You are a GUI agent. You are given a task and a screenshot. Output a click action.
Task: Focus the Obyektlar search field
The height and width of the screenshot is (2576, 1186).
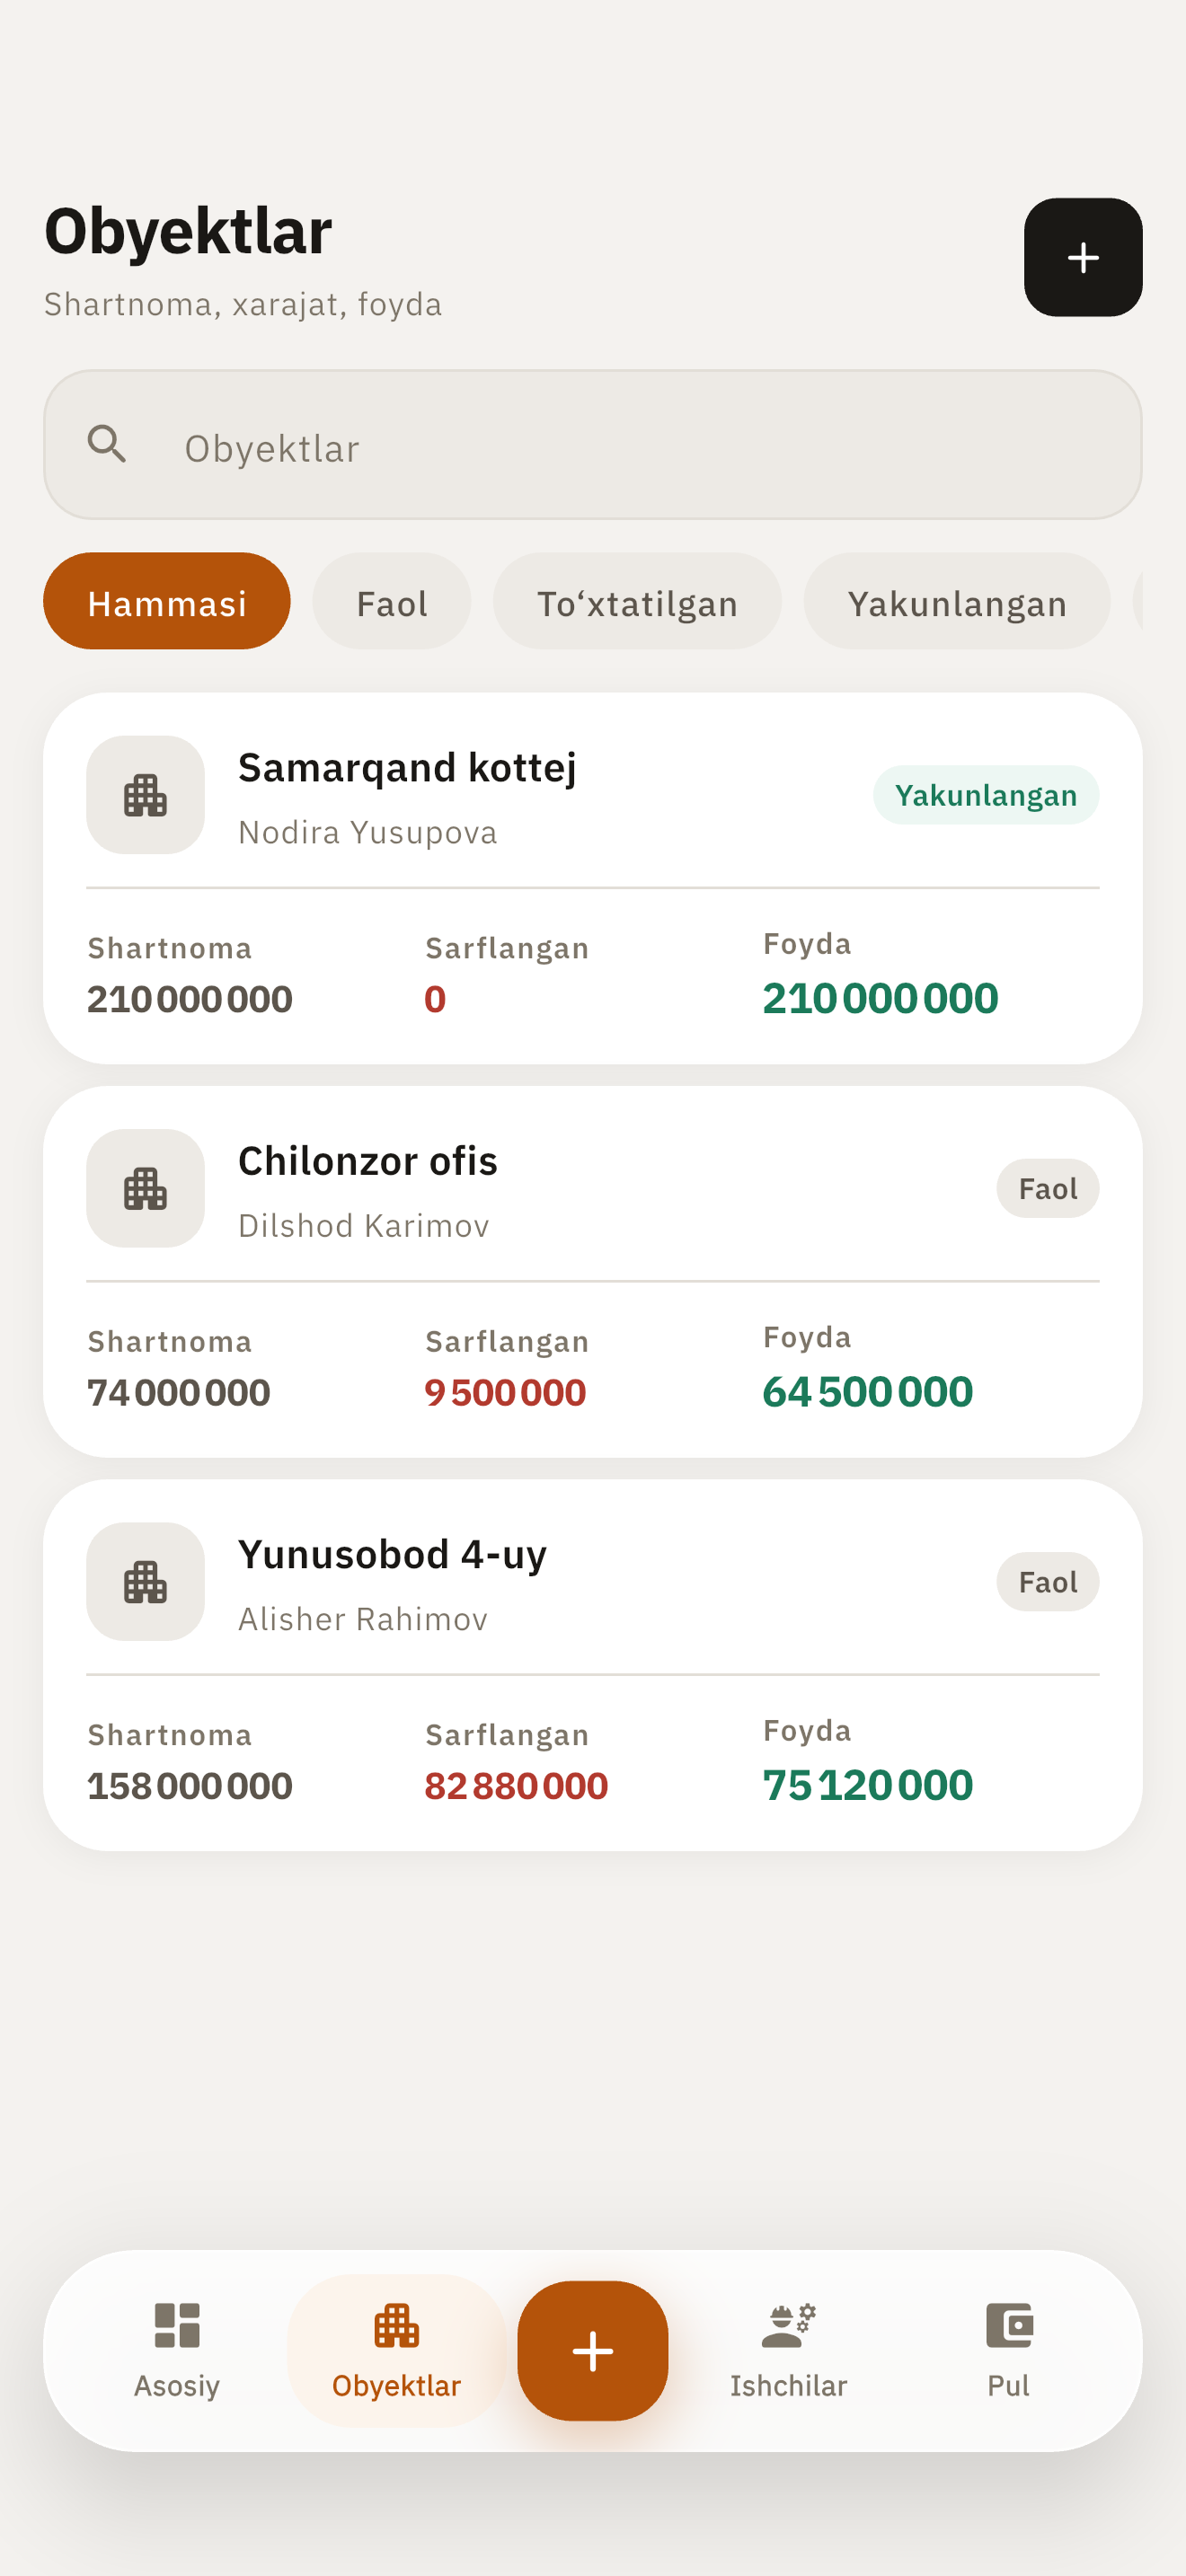(x=593, y=444)
